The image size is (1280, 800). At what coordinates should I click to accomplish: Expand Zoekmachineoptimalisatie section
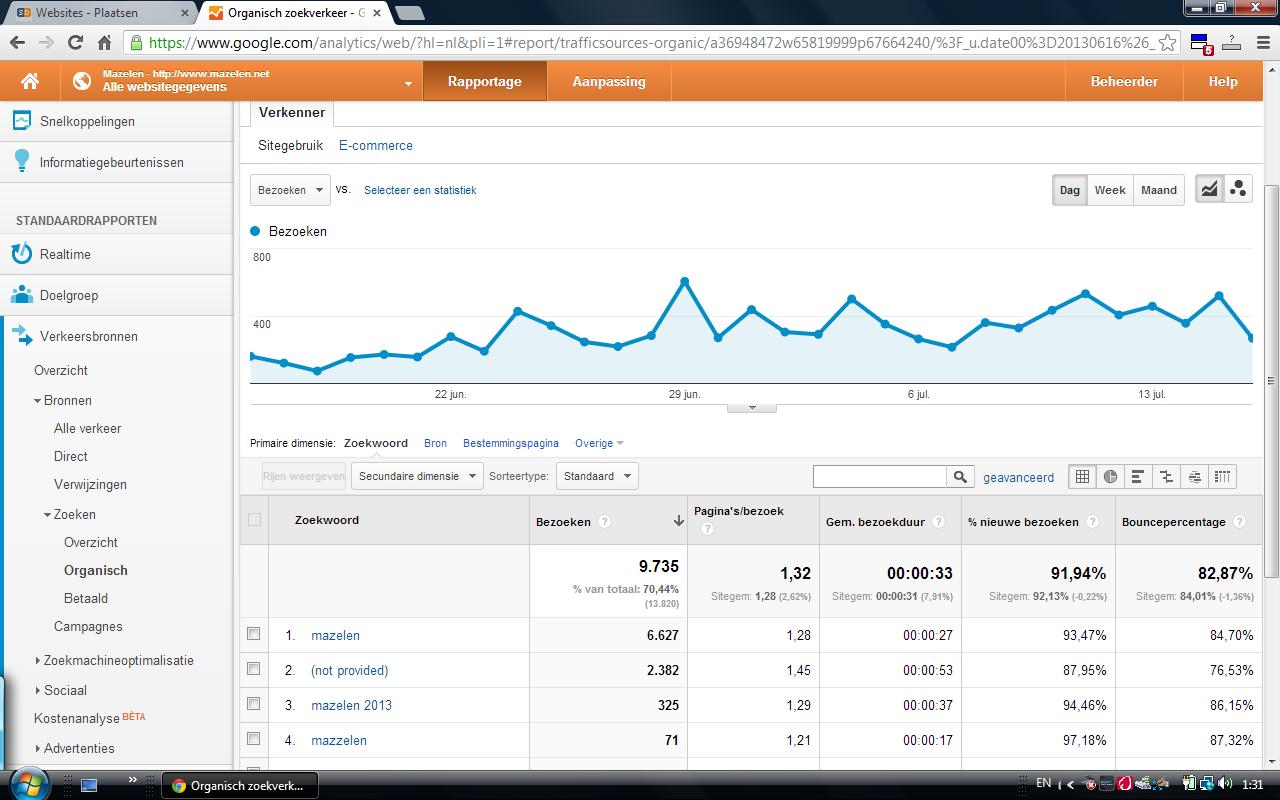coord(38,661)
